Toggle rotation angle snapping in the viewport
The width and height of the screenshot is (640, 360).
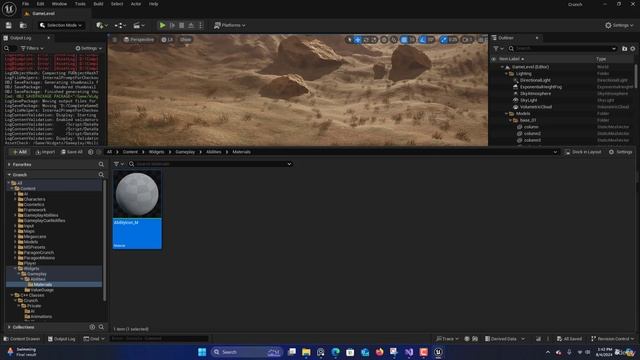(423, 40)
